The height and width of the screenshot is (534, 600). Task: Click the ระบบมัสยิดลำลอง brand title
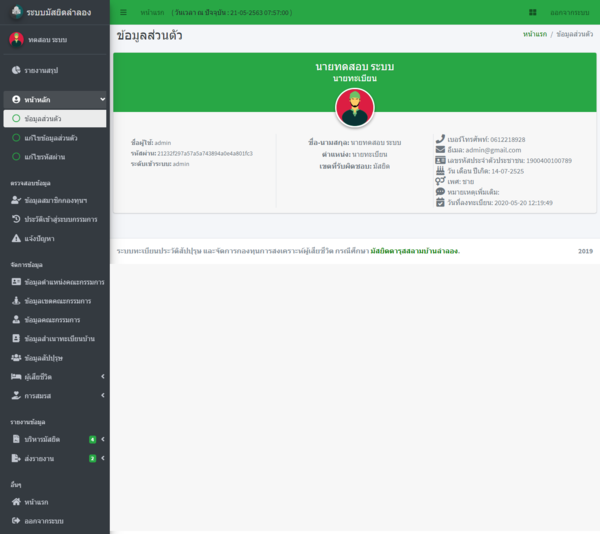point(59,12)
